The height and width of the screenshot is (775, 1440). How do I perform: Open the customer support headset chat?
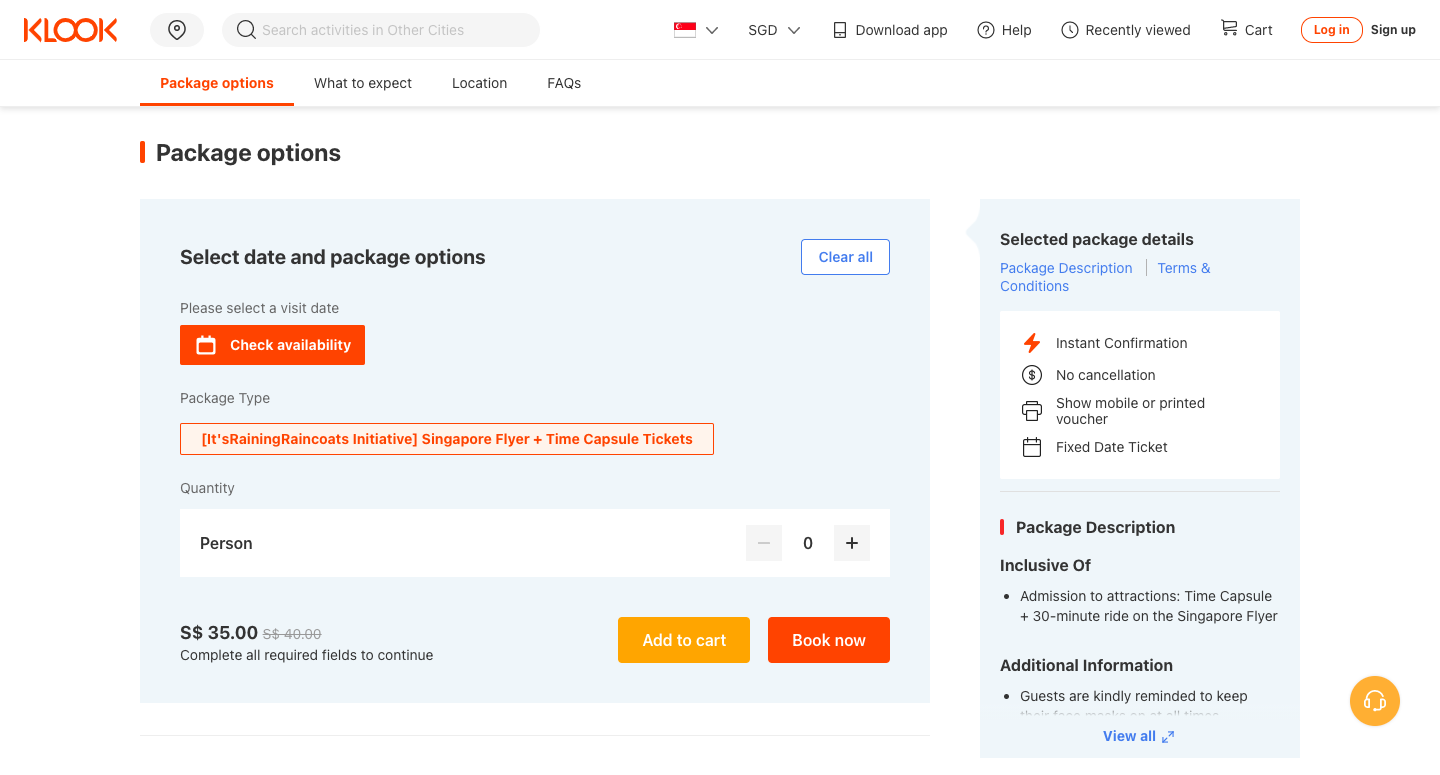1375,701
